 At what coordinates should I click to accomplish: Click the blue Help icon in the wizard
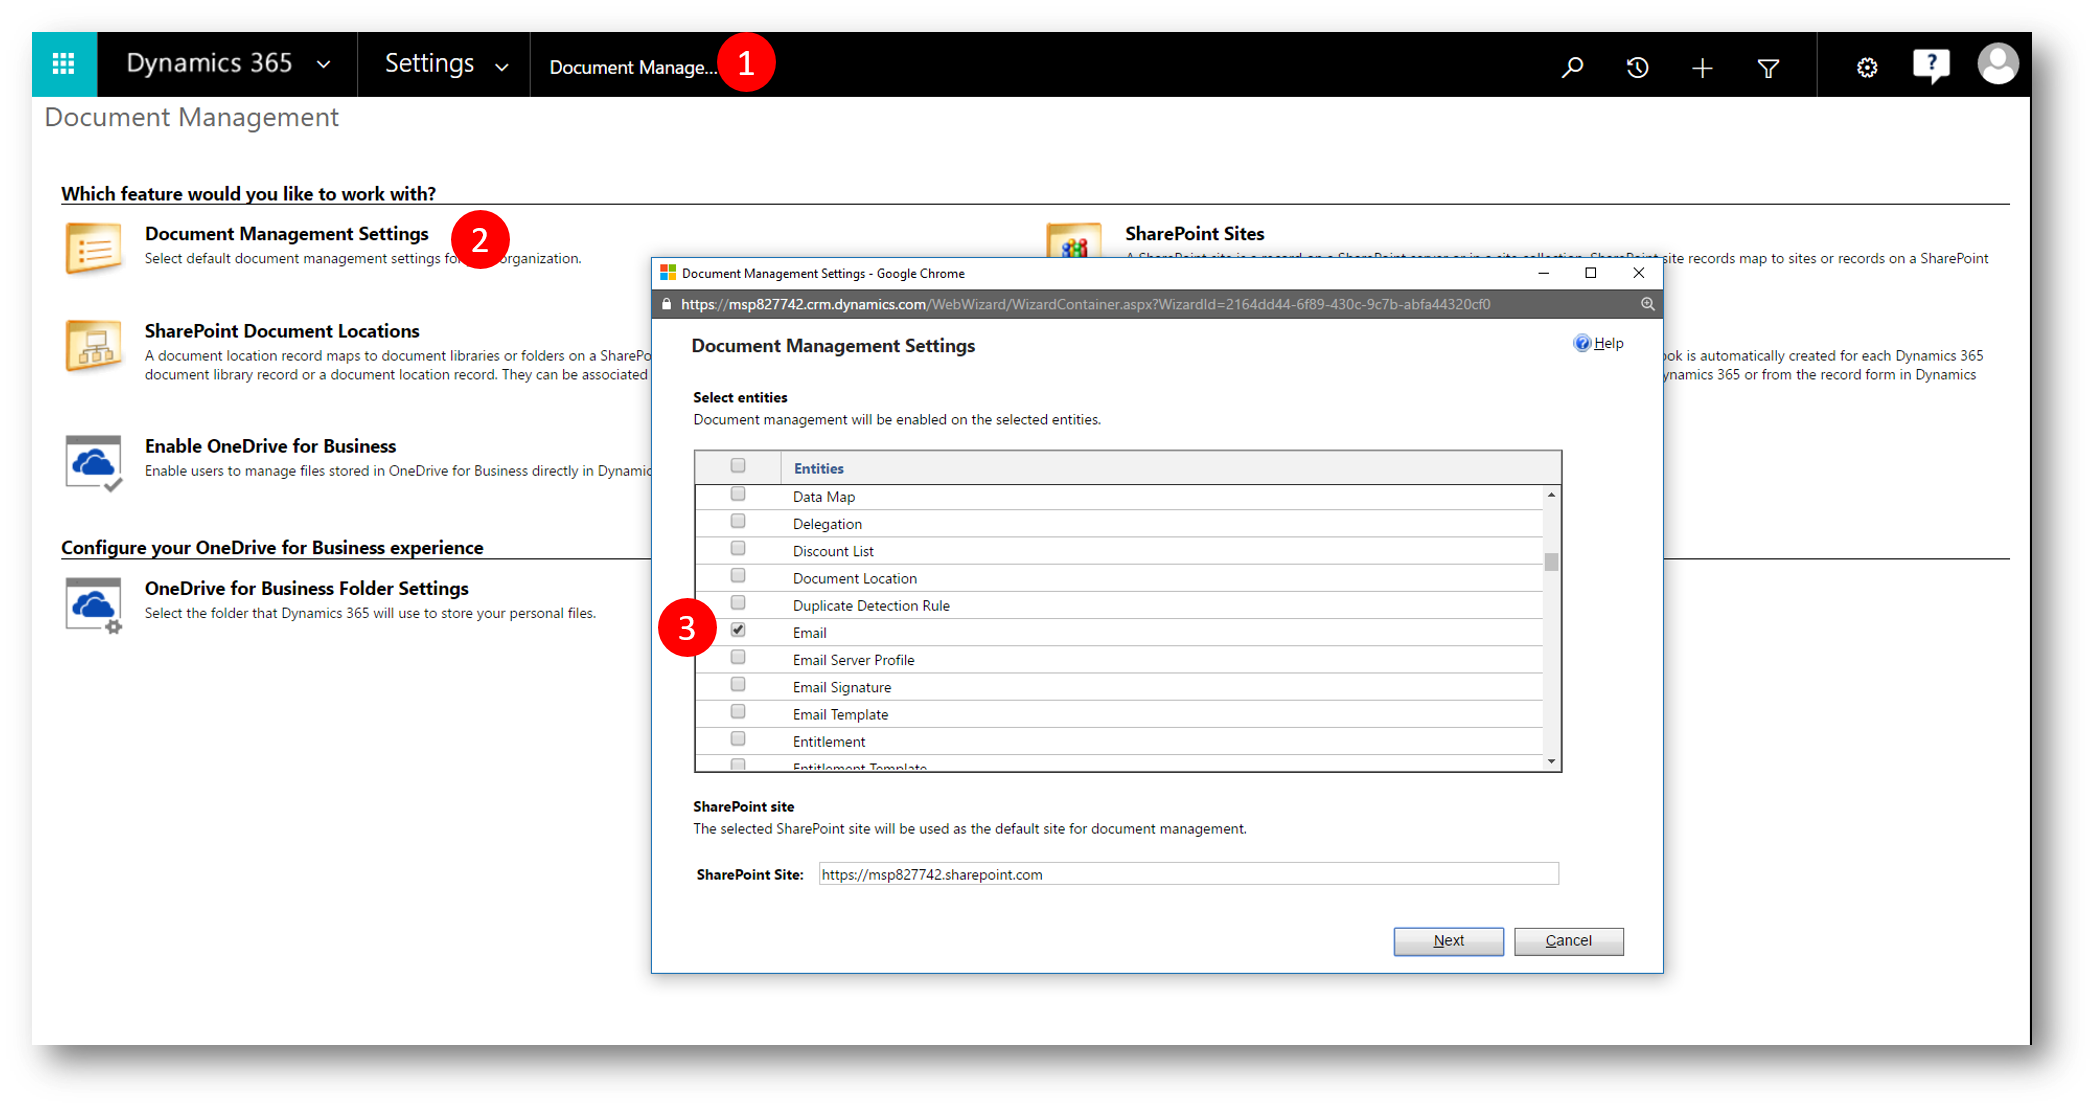click(x=1581, y=343)
